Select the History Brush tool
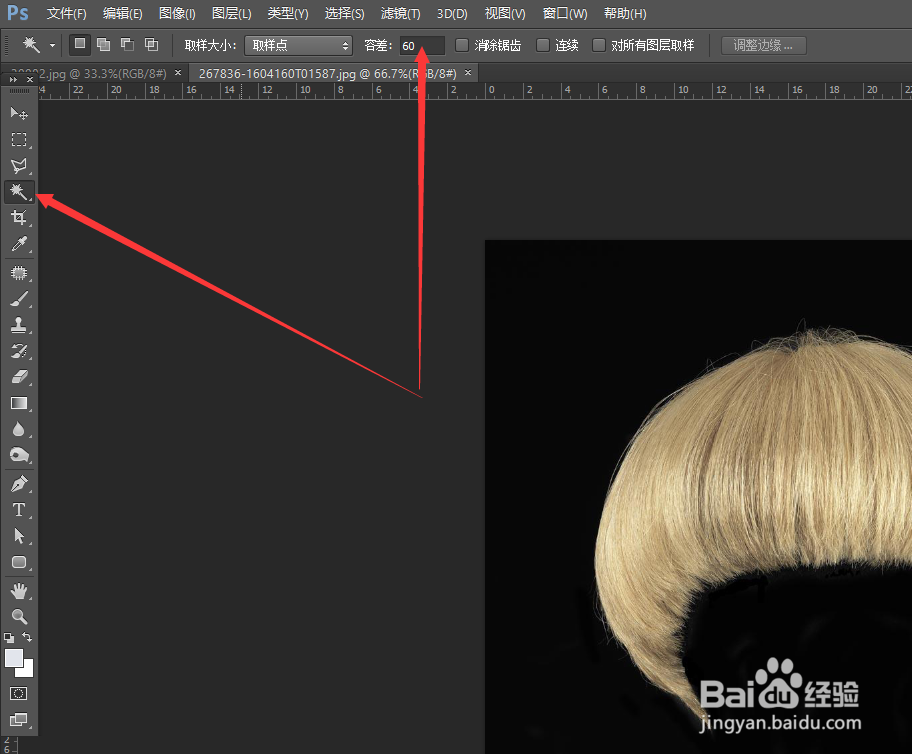 point(19,351)
